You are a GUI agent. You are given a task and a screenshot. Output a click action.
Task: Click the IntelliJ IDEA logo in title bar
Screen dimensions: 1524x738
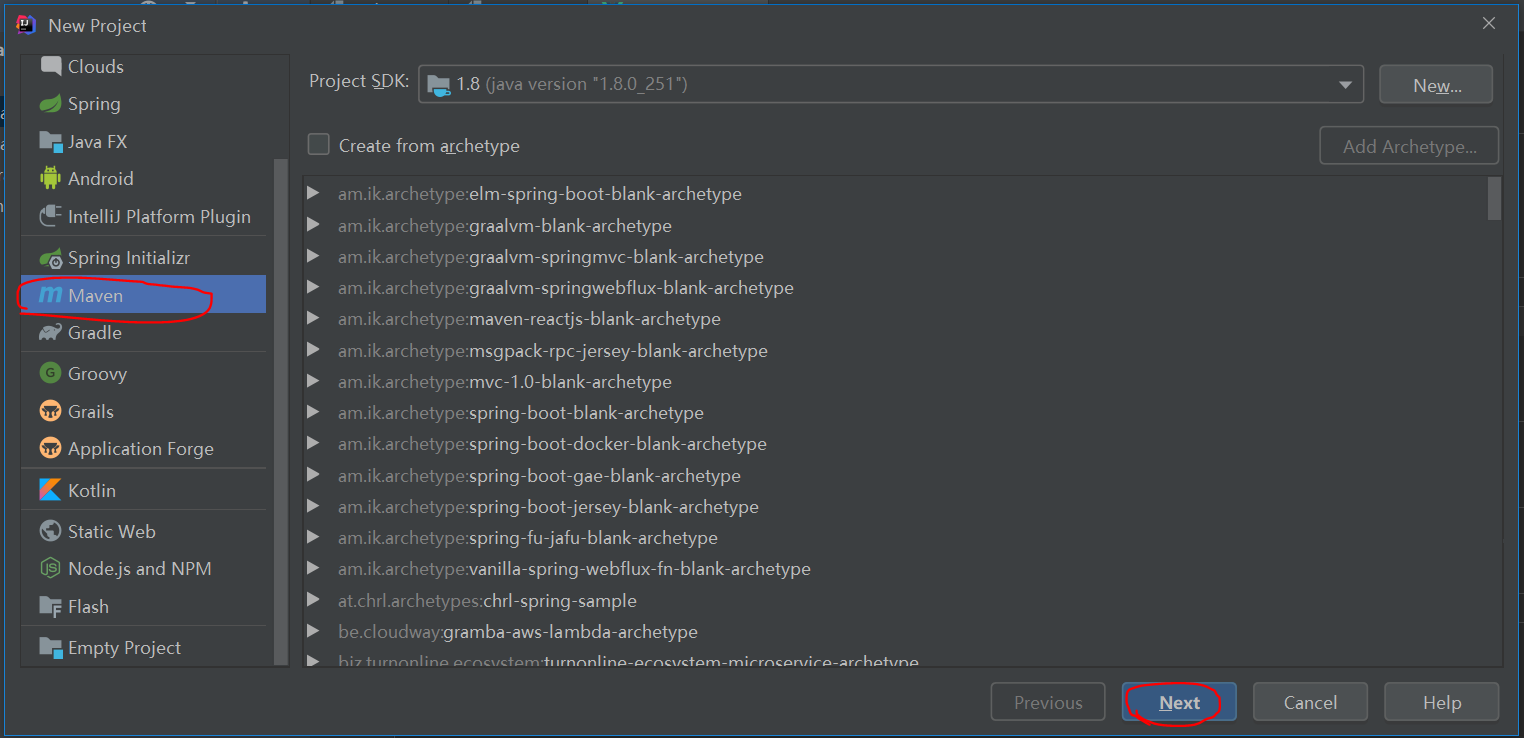pyautogui.click(x=26, y=25)
